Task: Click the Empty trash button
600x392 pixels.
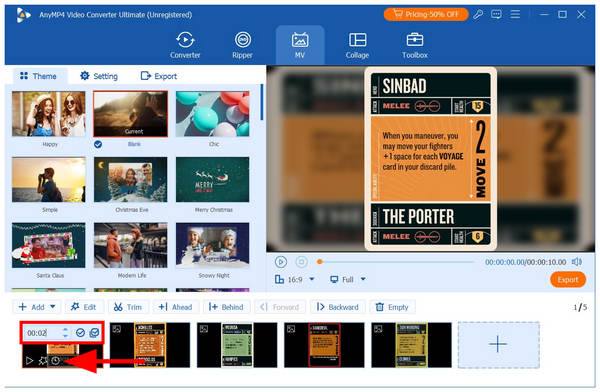Action: [x=392, y=307]
